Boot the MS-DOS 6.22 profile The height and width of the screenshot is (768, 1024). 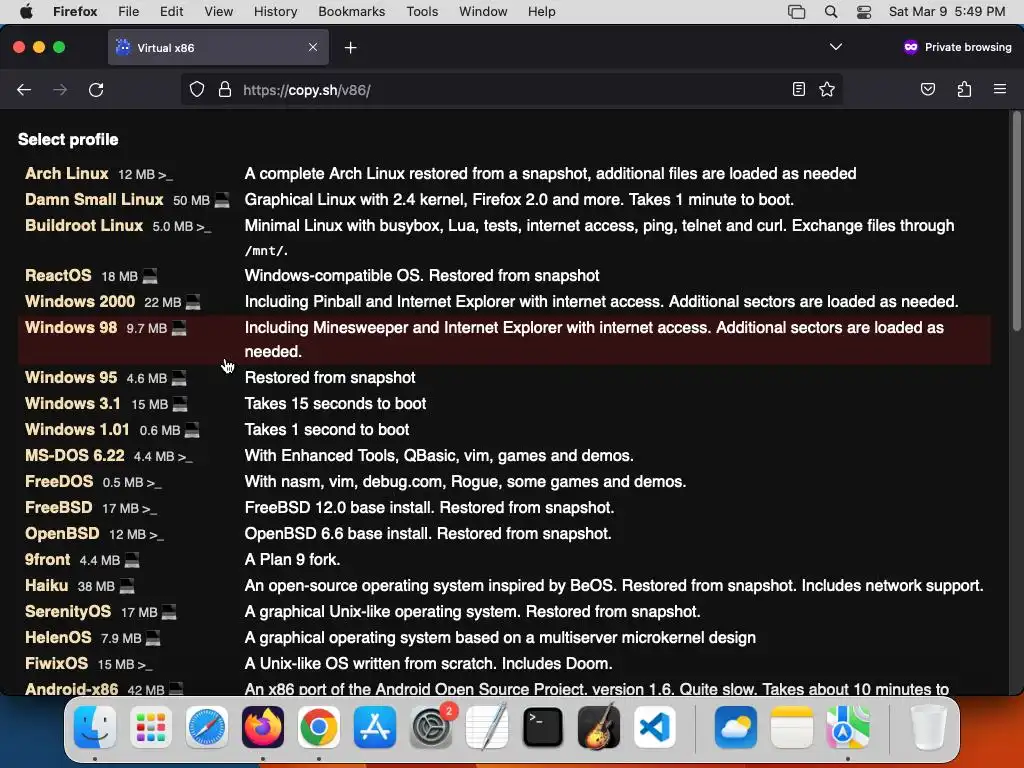point(74,455)
